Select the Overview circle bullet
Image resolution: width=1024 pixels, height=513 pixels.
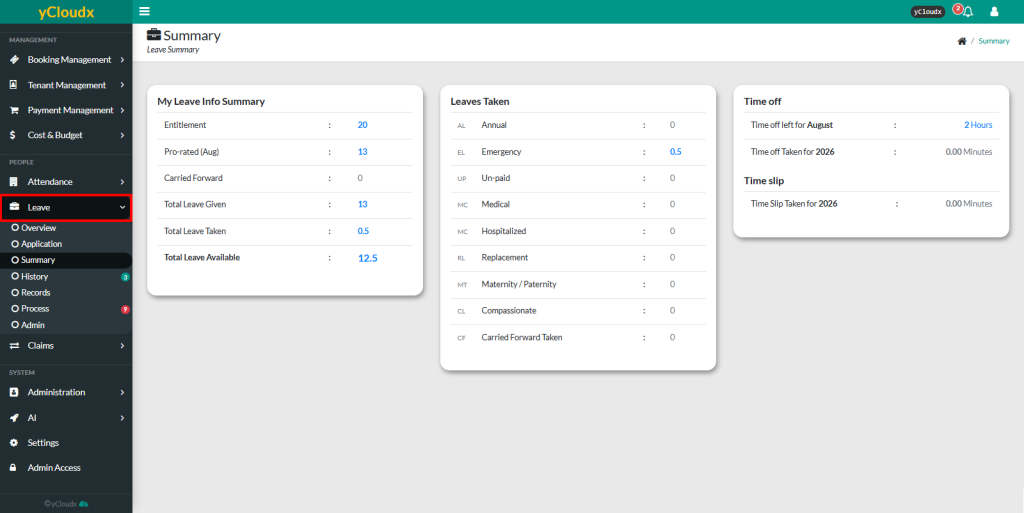tap(15, 228)
